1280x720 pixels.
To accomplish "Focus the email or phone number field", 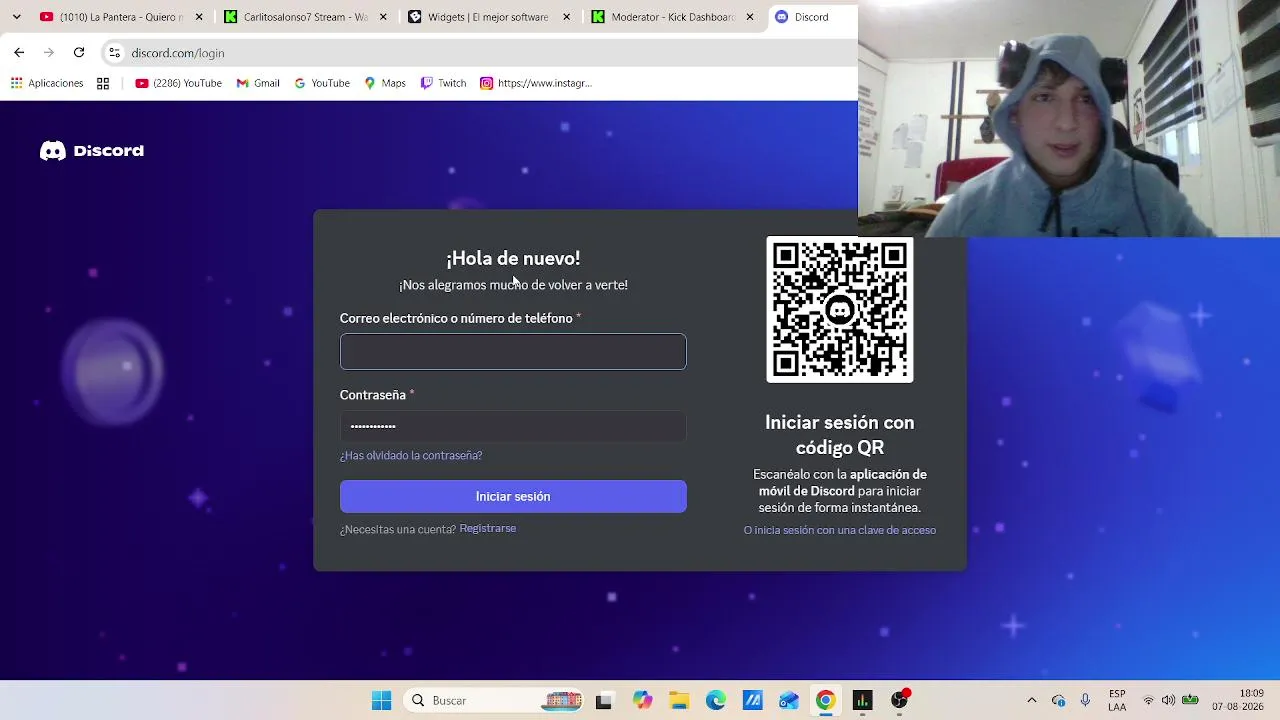I will click(513, 352).
